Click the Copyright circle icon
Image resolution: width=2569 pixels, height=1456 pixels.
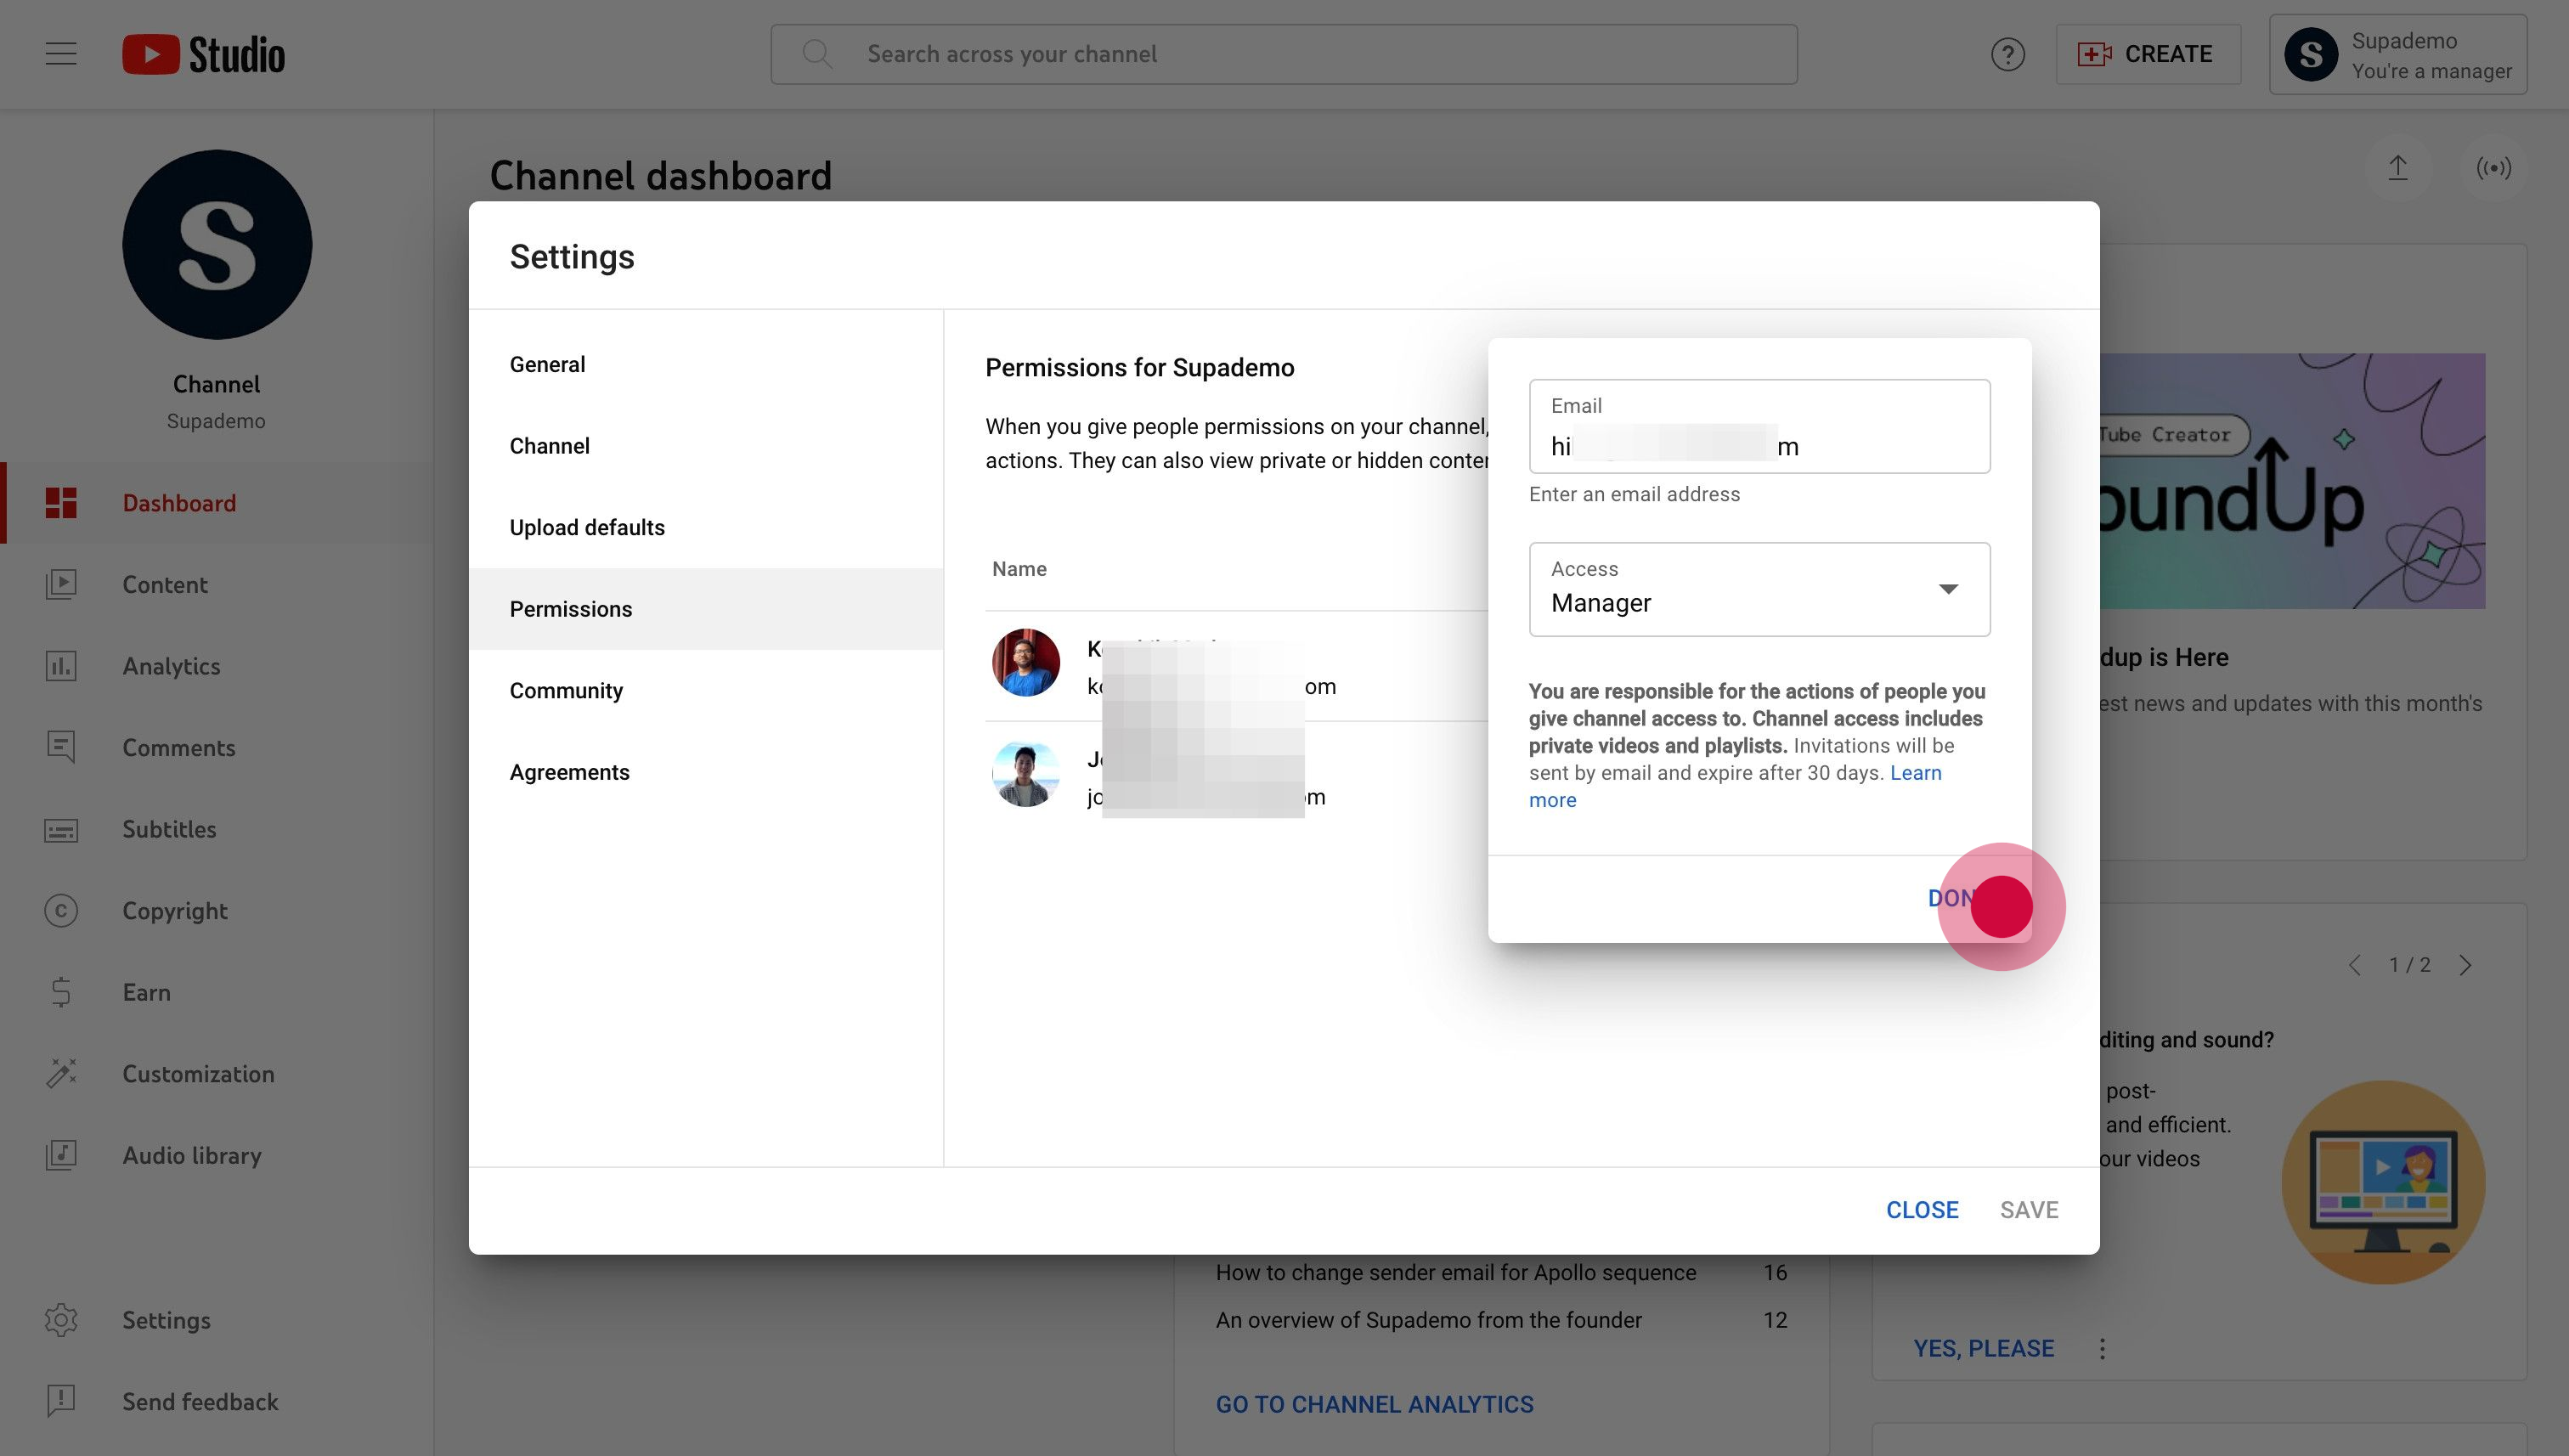pos(61,911)
